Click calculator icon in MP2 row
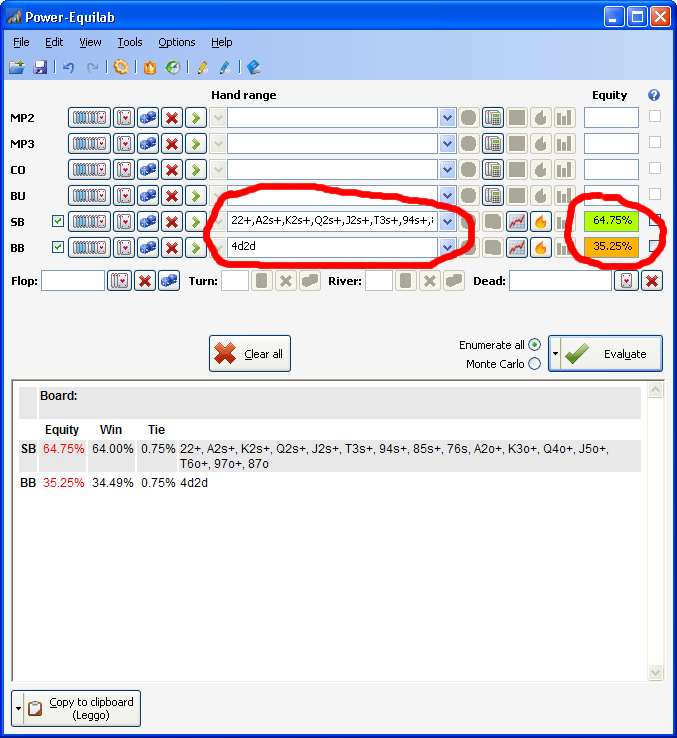This screenshot has width=677, height=738. 493,118
